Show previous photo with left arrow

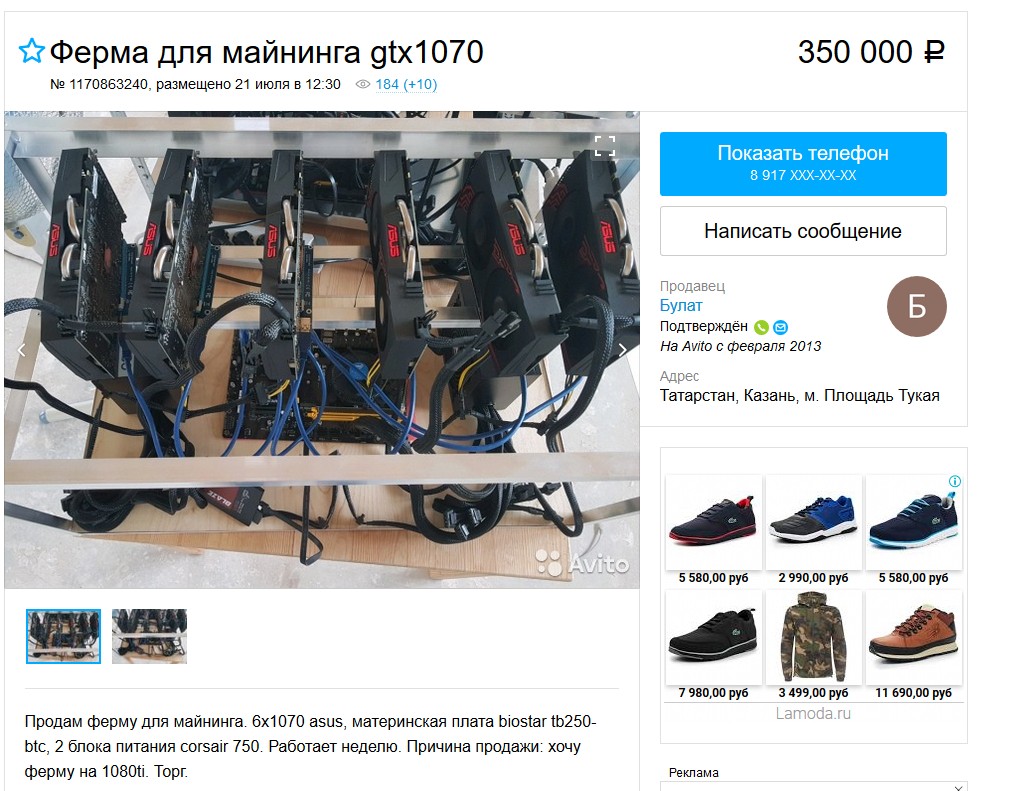coord(21,350)
